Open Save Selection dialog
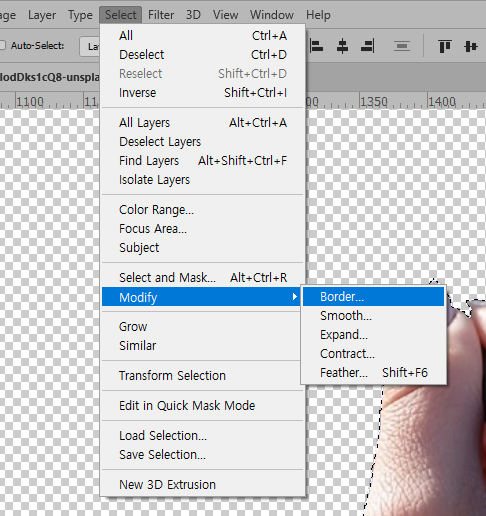The width and height of the screenshot is (486, 516). click(x=203, y=455)
